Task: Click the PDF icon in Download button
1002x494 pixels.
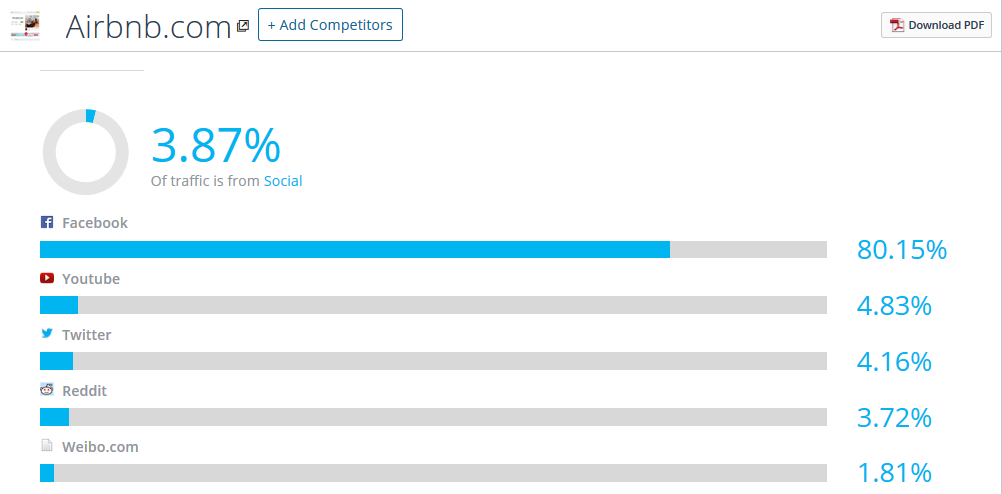Action: point(897,25)
